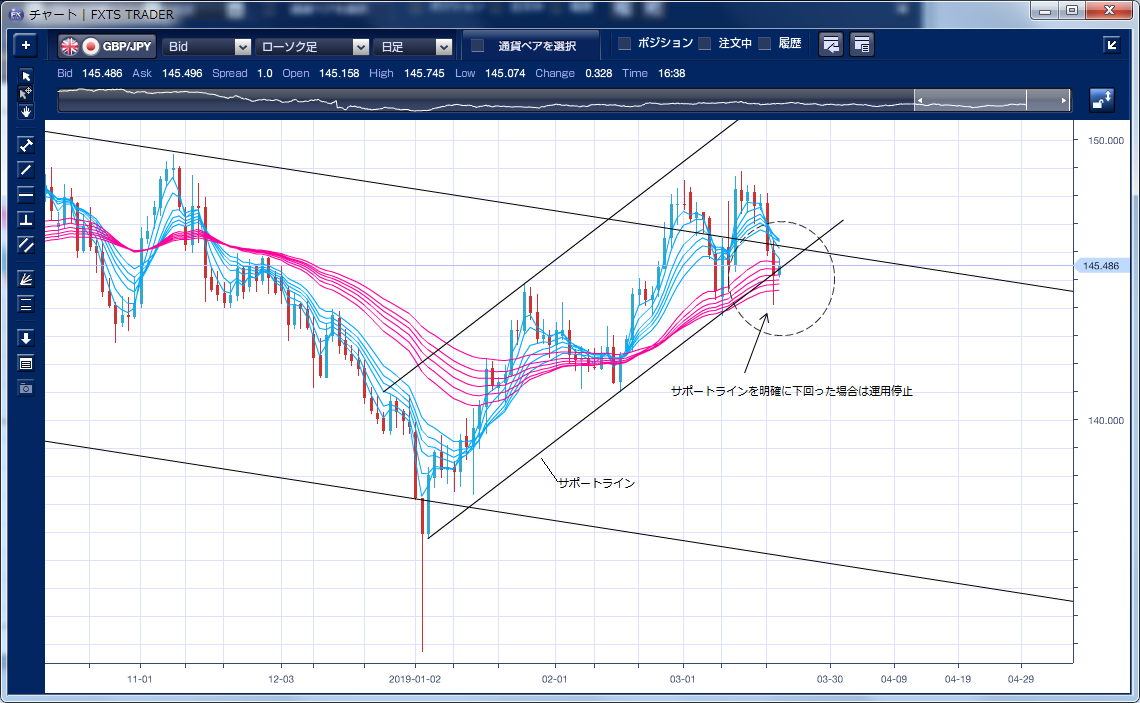Select the parallel channel line tool
The image size is (1140, 703).
[x=25, y=245]
